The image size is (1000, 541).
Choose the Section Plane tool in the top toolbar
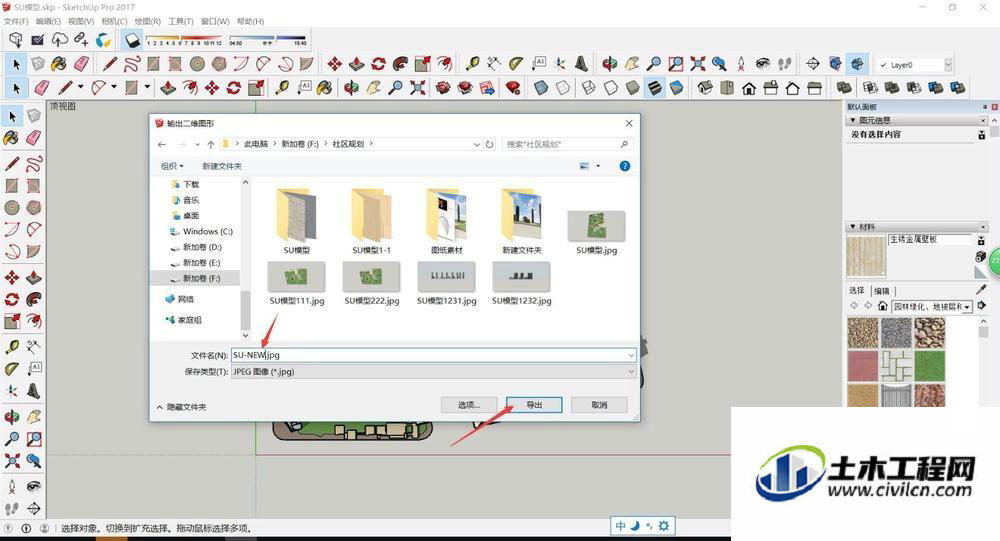[x=813, y=63]
